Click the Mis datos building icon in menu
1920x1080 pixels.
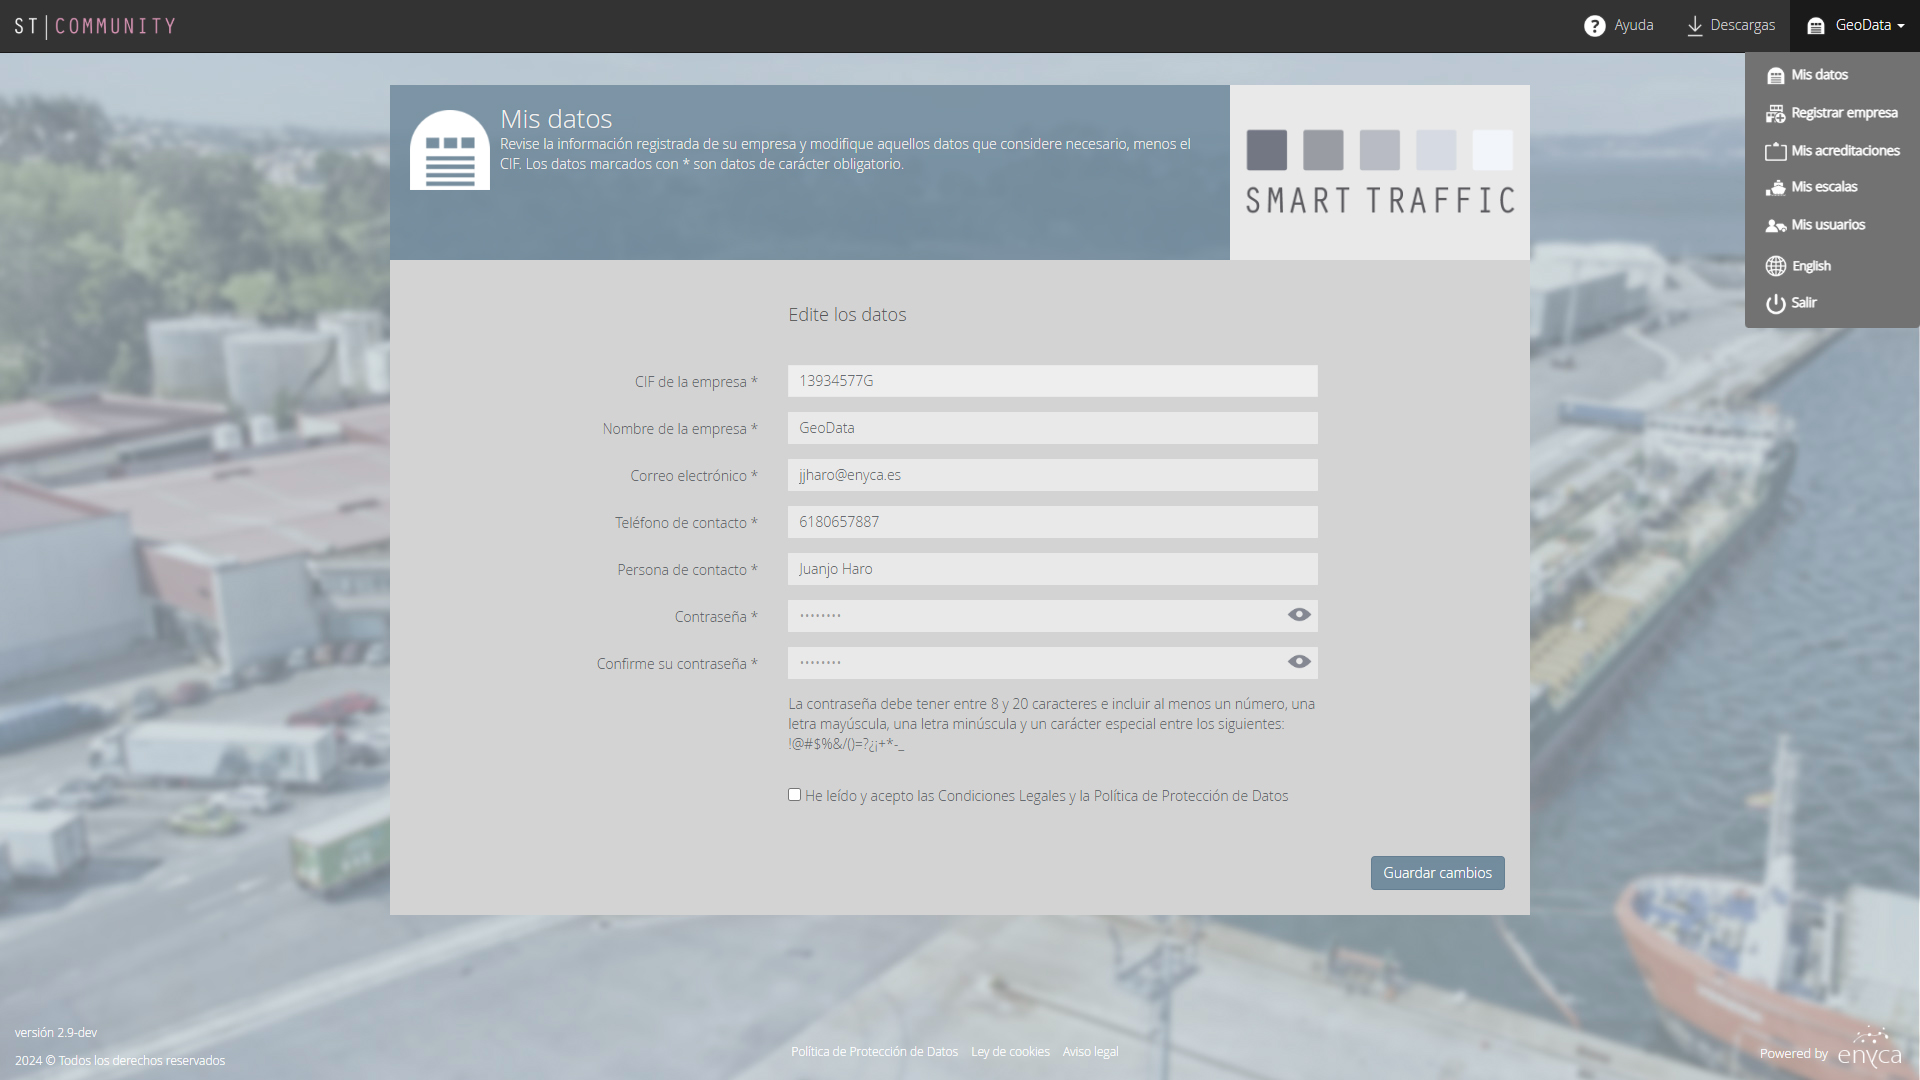click(x=1776, y=76)
